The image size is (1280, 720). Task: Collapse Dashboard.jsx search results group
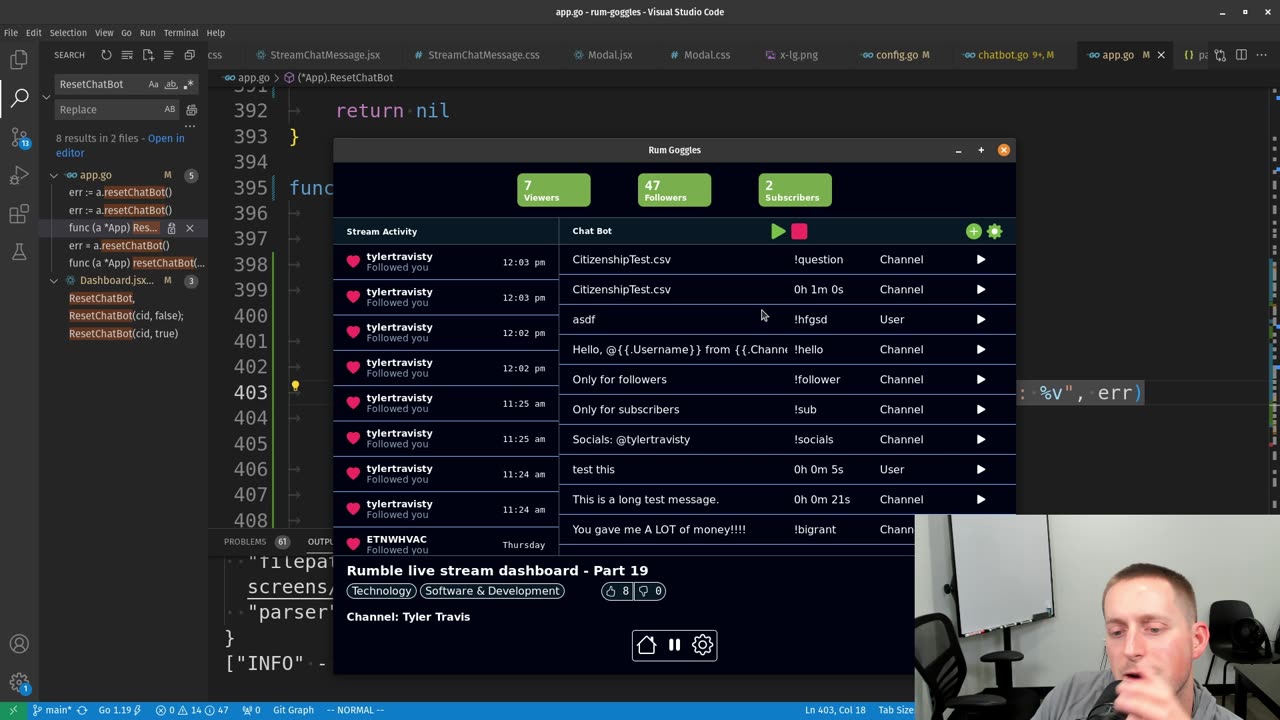click(54, 280)
